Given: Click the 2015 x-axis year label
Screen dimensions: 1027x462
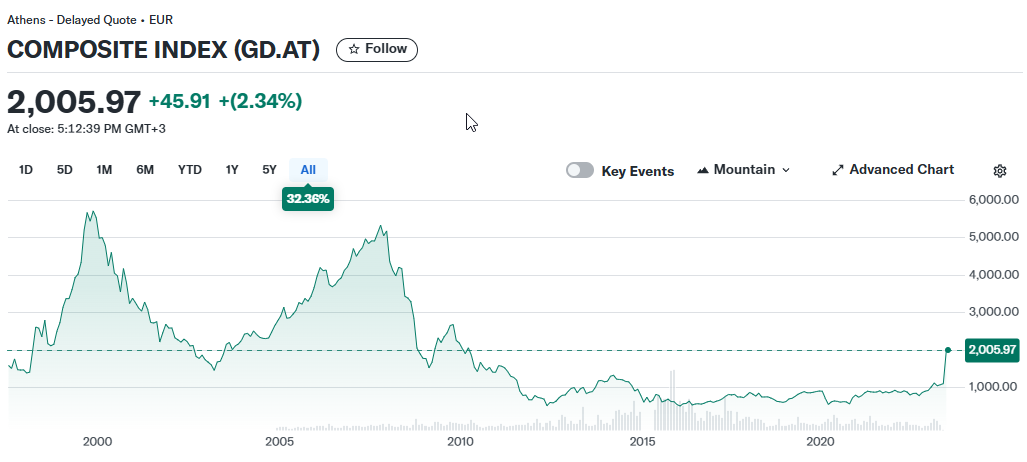Looking at the screenshot, I should click(x=642, y=442).
